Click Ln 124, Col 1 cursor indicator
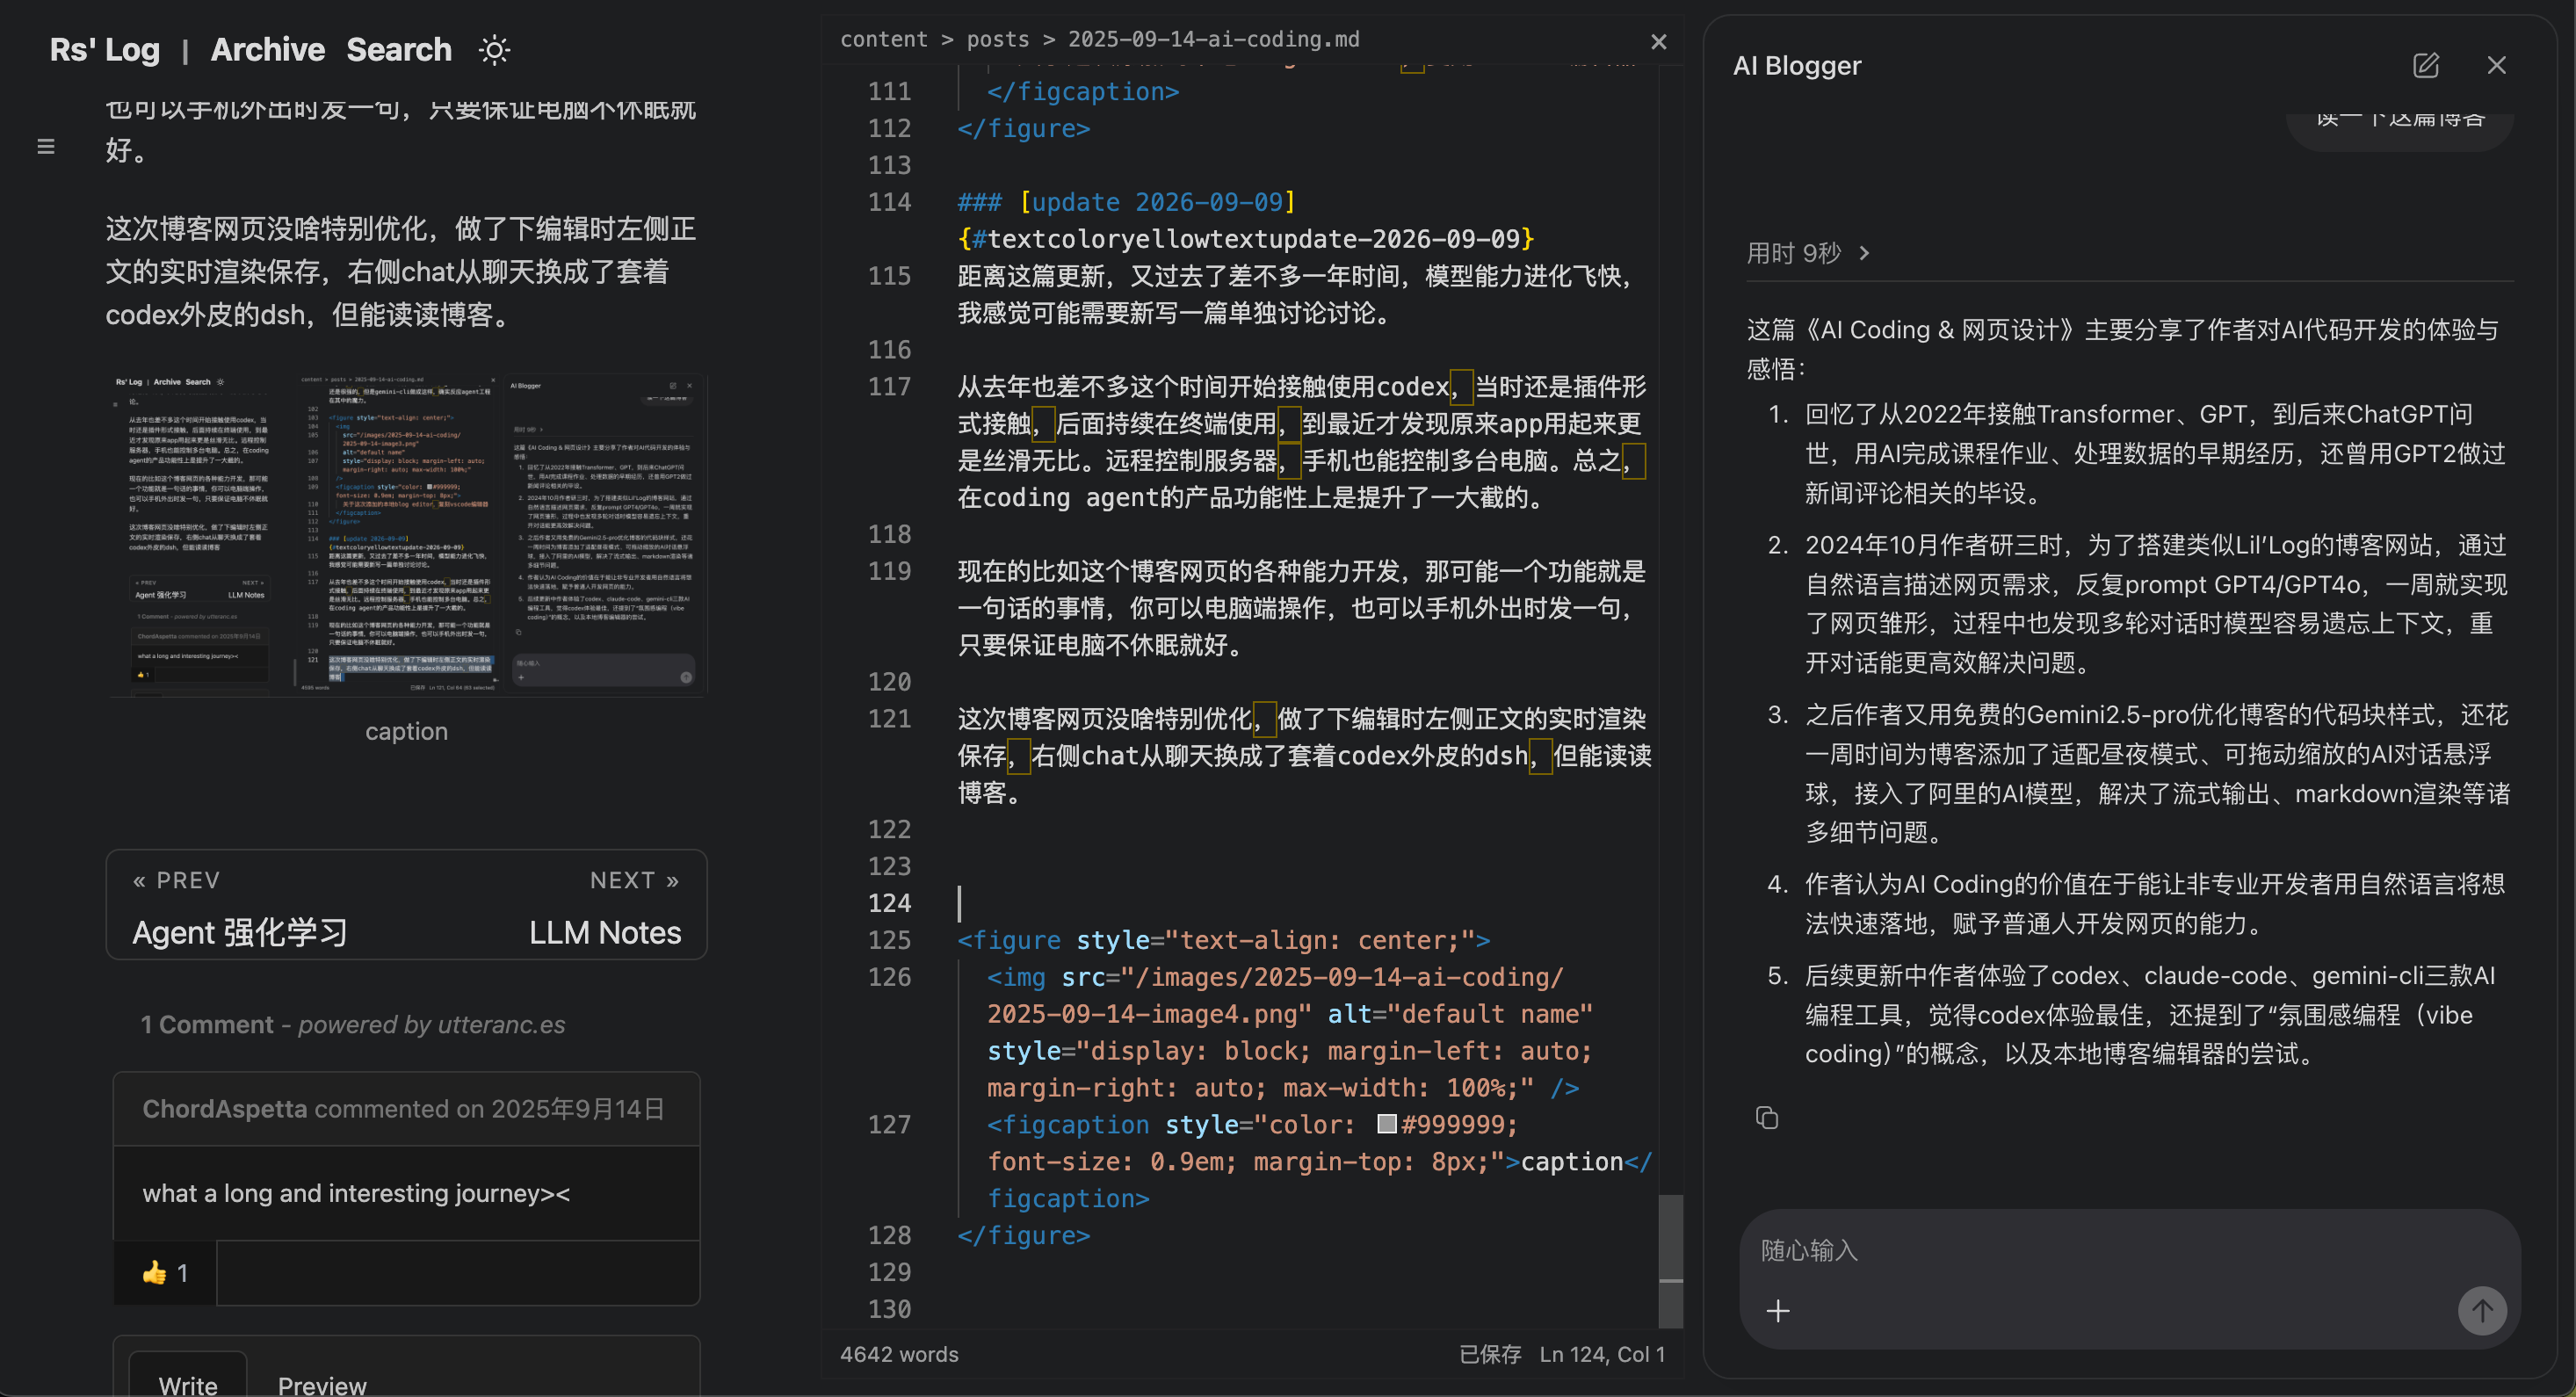This screenshot has height=1397, width=2576. coord(1602,1354)
